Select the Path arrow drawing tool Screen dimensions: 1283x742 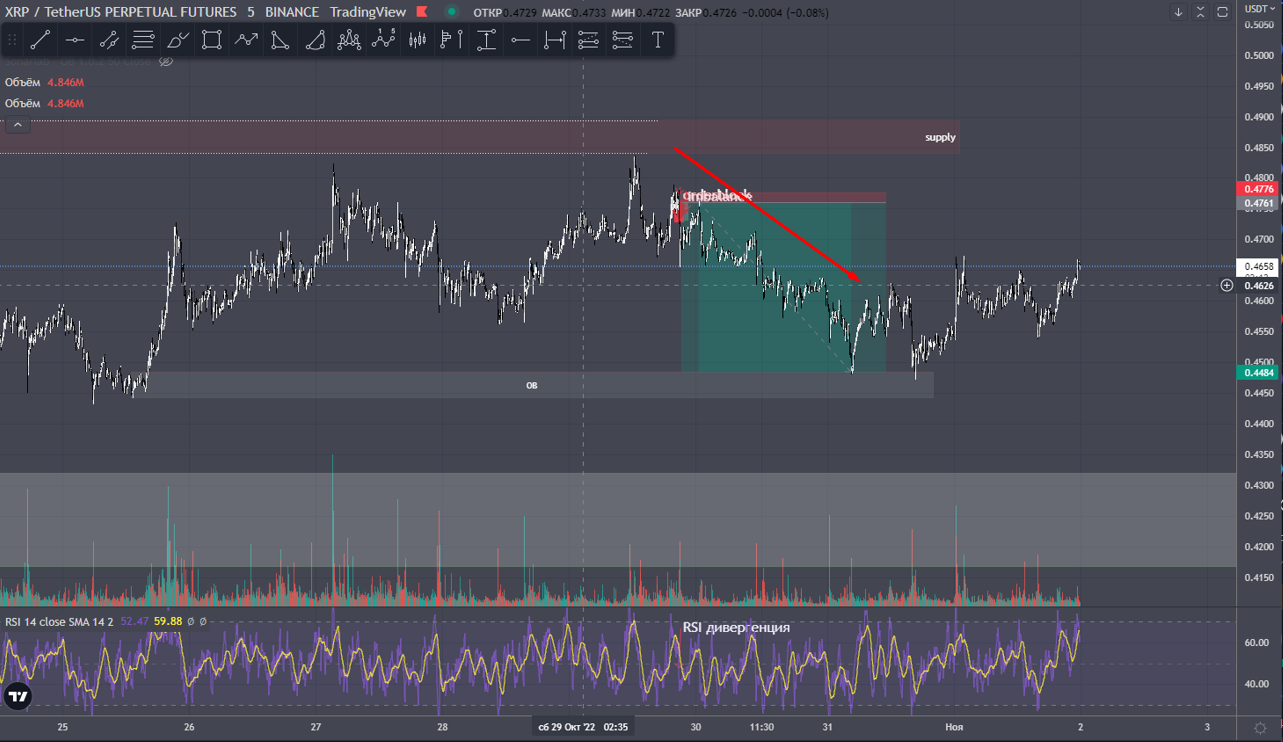(246, 40)
